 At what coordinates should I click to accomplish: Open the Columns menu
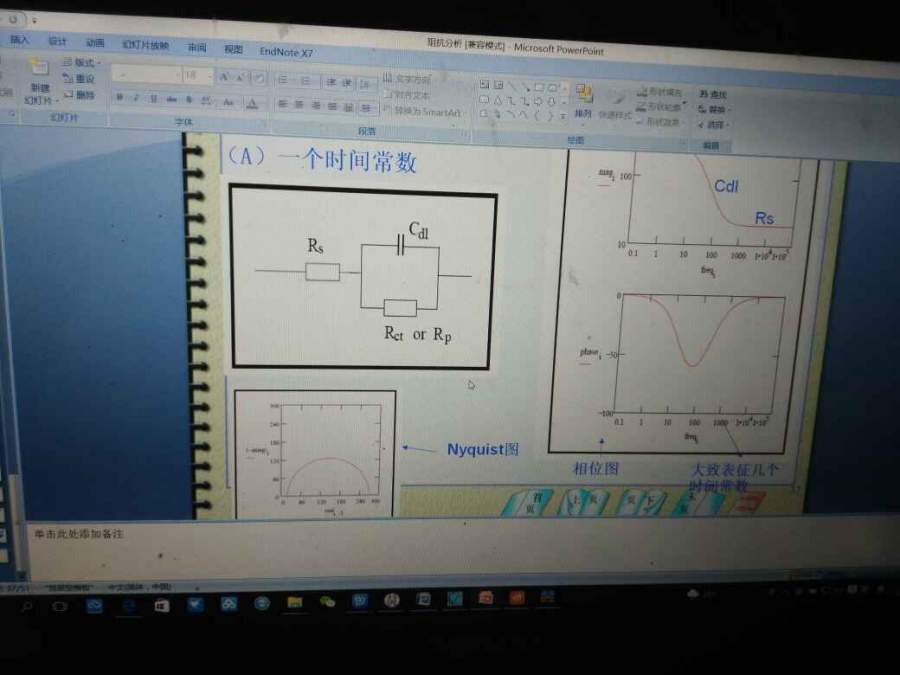[367, 108]
